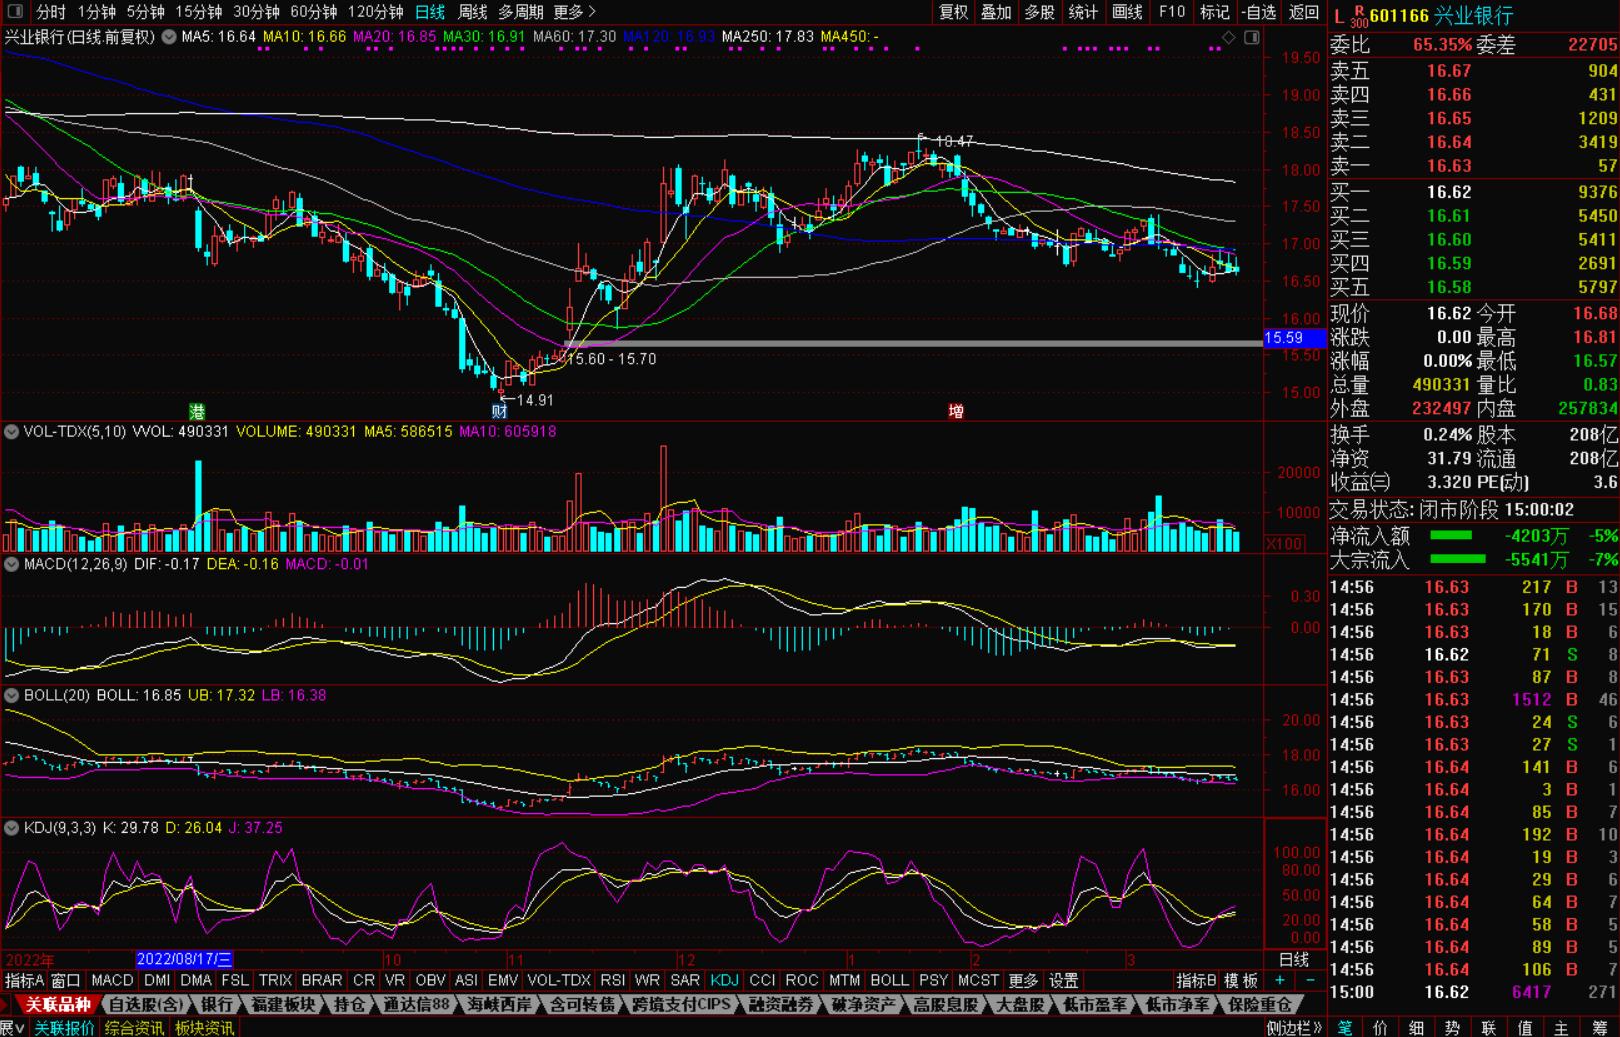
Task: Zoom in chart with plus icon
Action: click(1280, 981)
